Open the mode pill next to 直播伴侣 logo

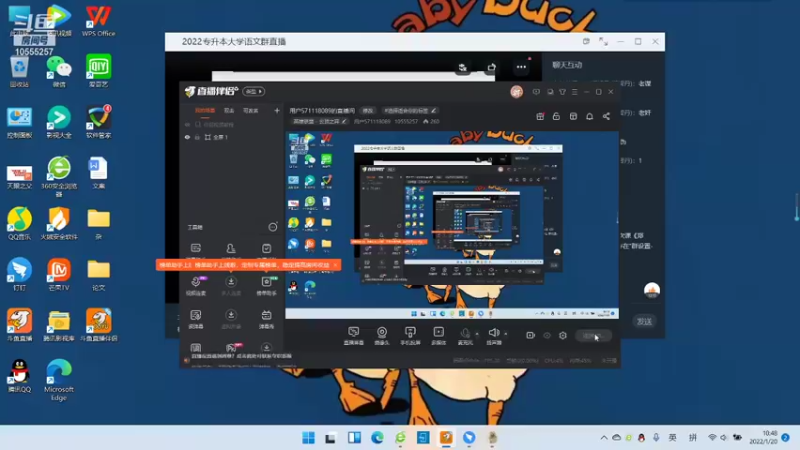[254, 91]
